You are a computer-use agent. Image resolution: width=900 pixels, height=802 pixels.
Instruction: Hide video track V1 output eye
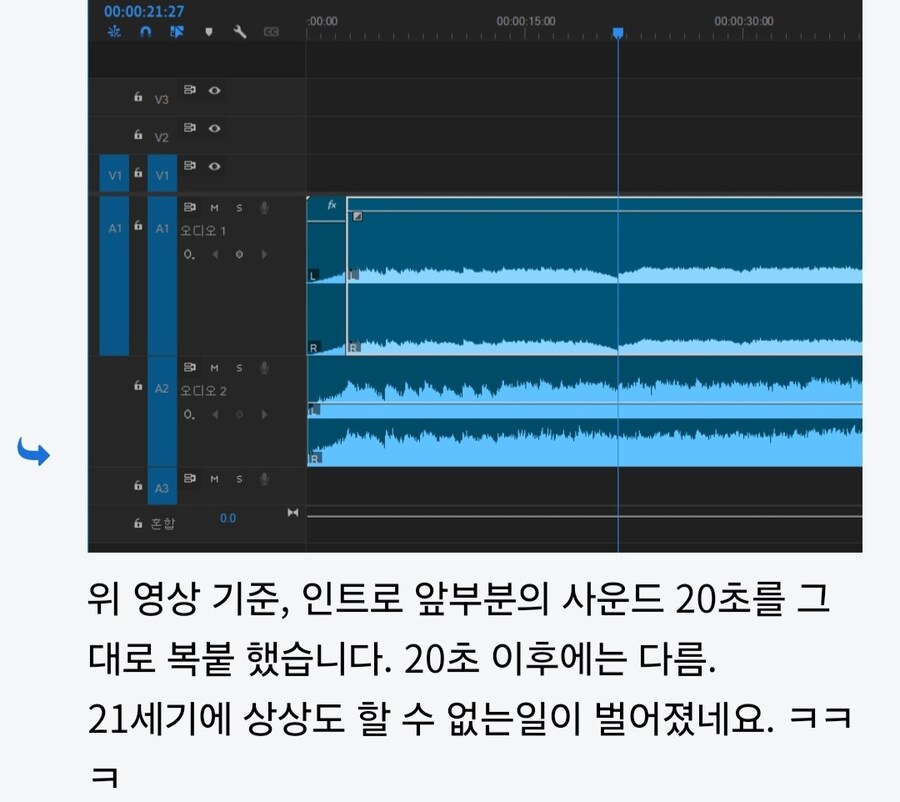click(215, 166)
